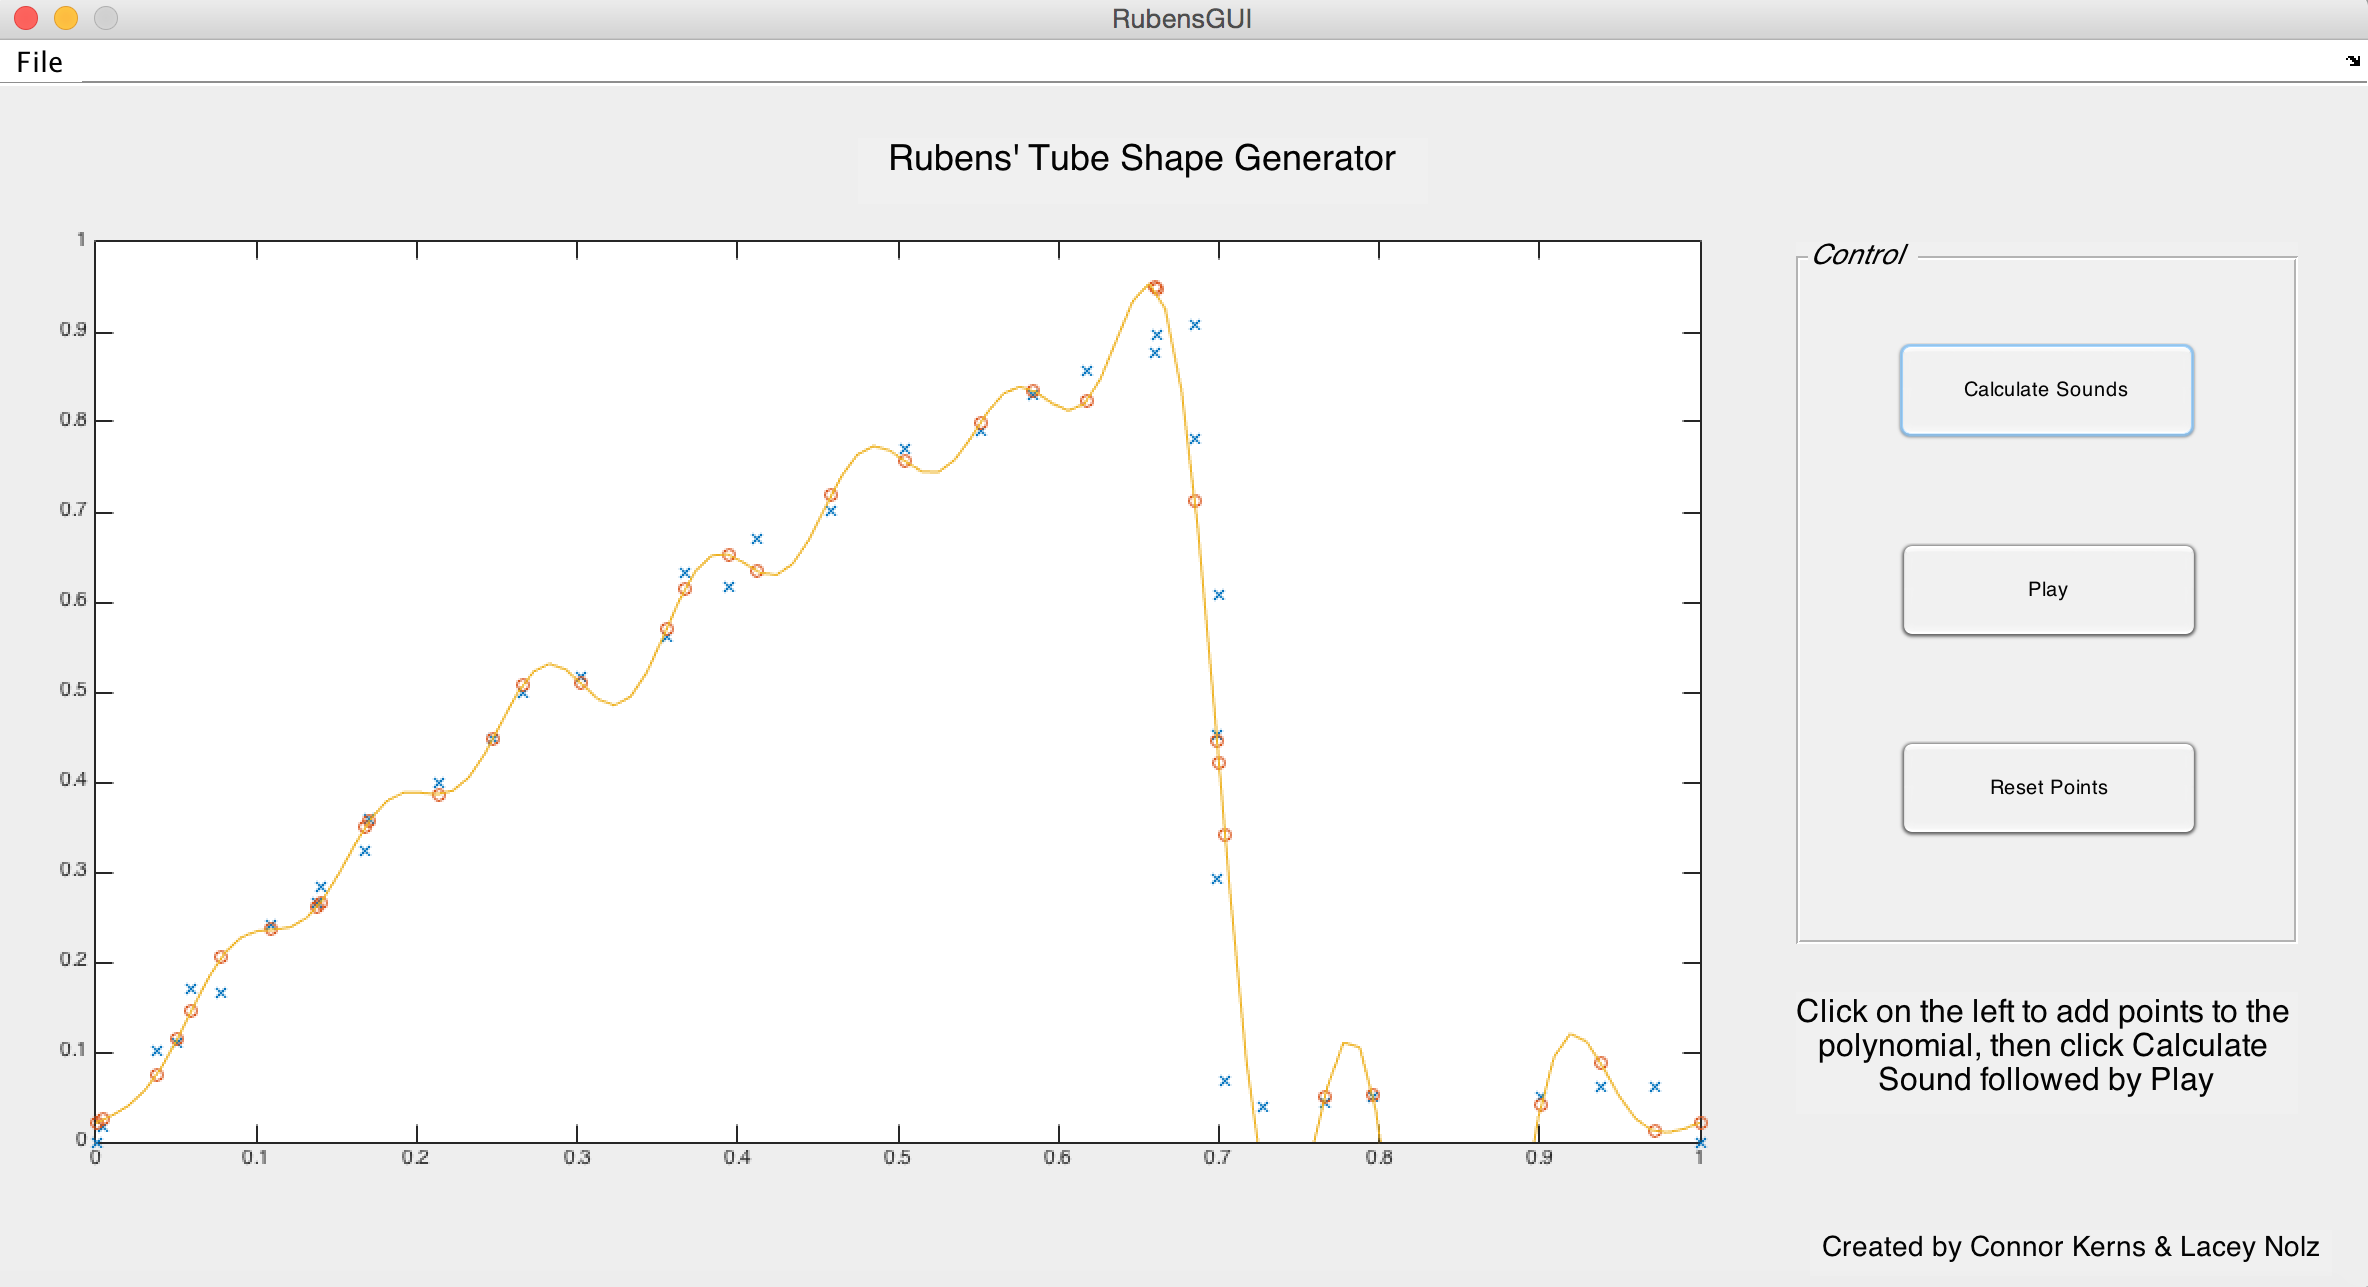Click the Calculate Sounds button
The width and height of the screenshot is (2368, 1287).
pyautogui.click(x=2046, y=389)
